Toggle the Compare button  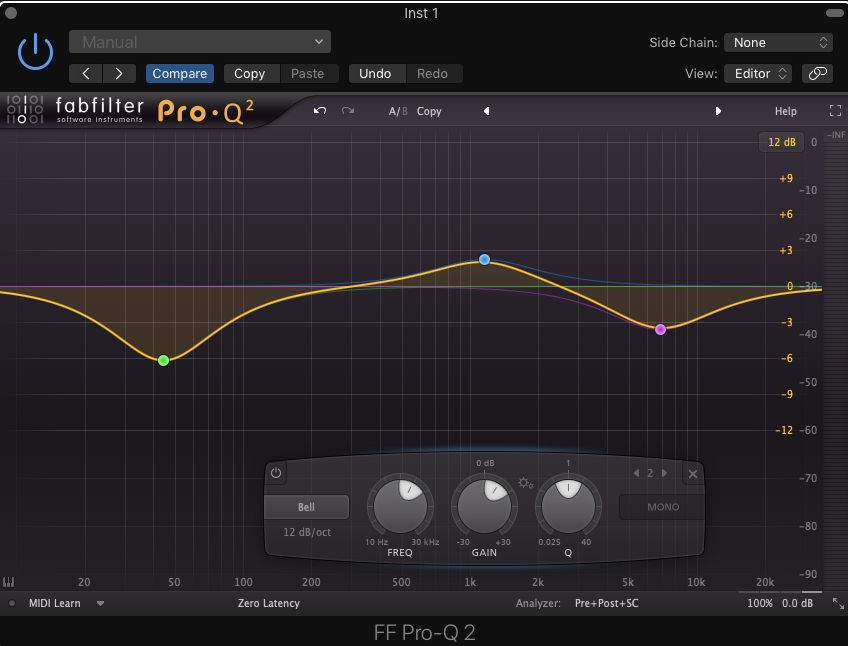[x=180, y=74]
